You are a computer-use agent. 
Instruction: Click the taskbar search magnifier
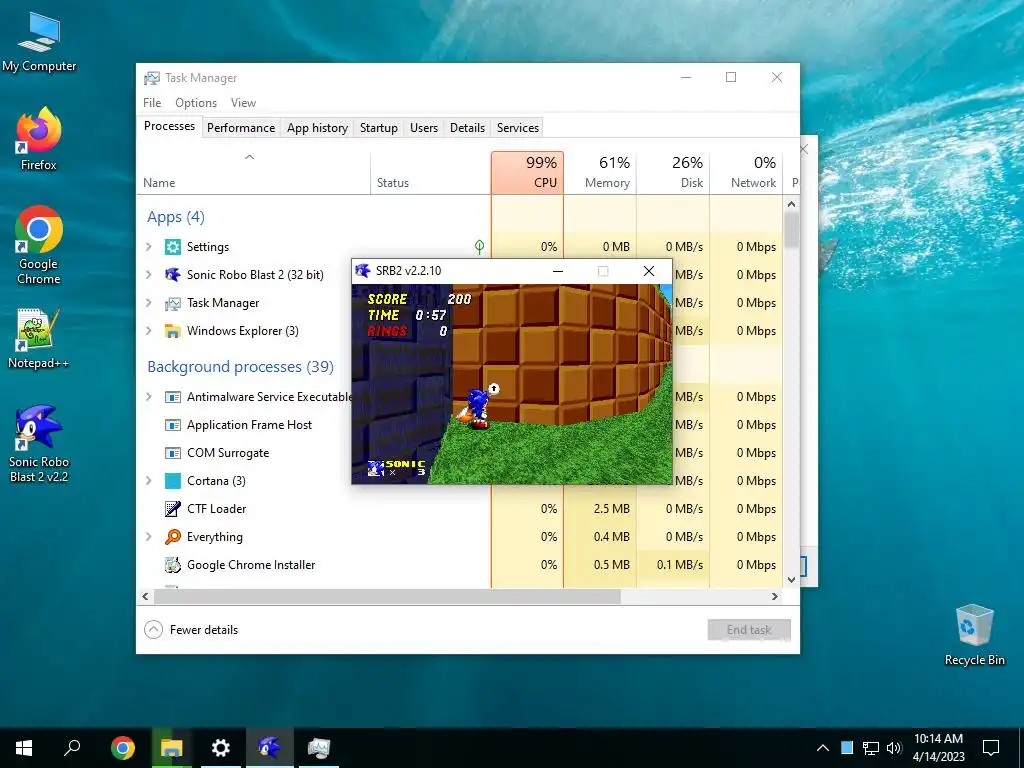pos(72,748)
